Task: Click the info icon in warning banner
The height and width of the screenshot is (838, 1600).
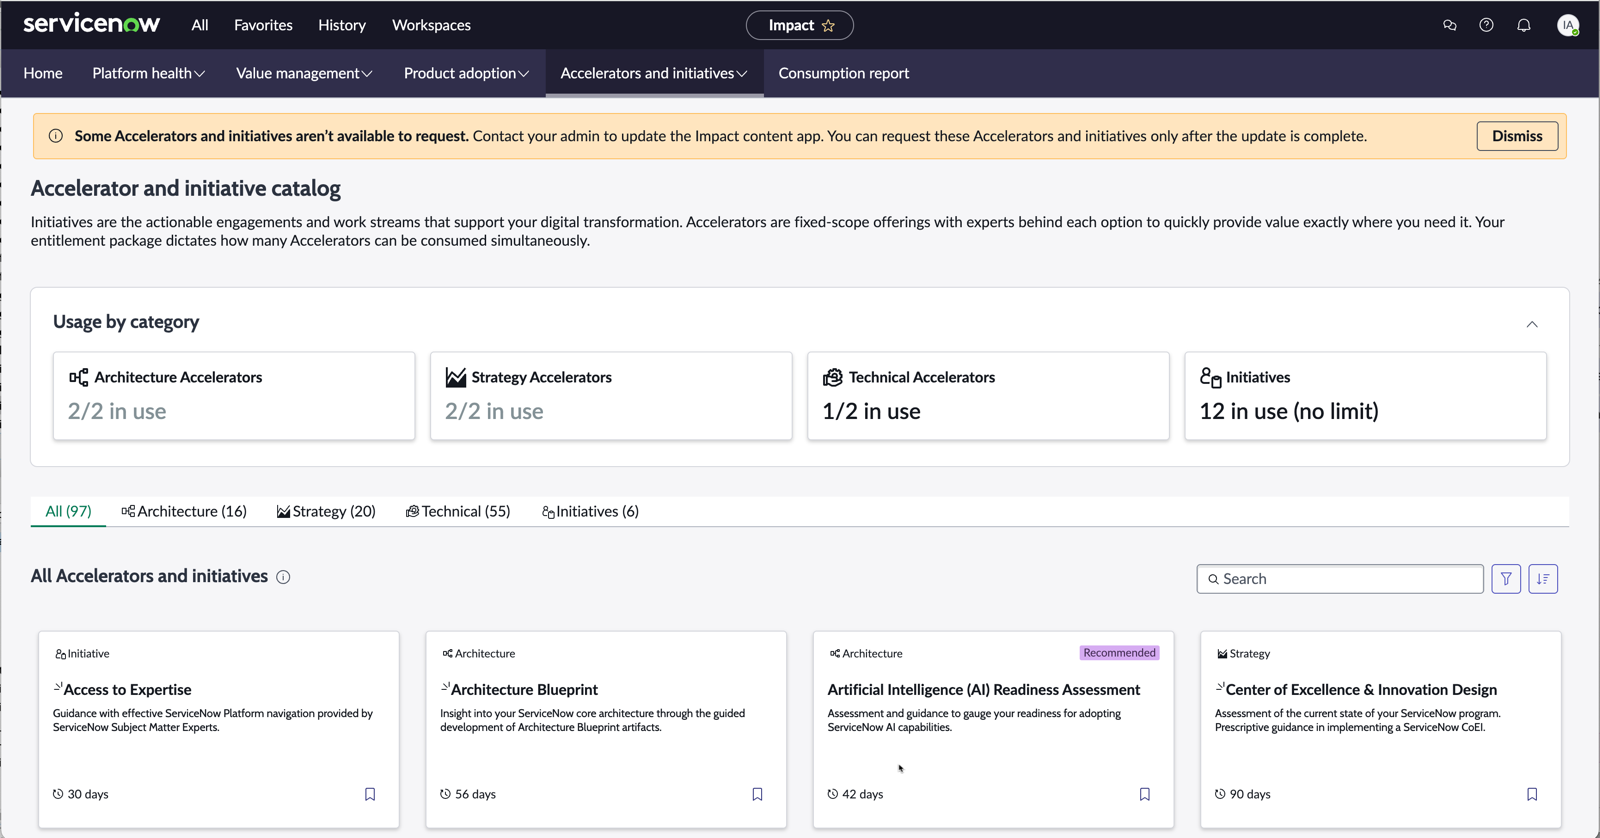Action: pos(56,136)
